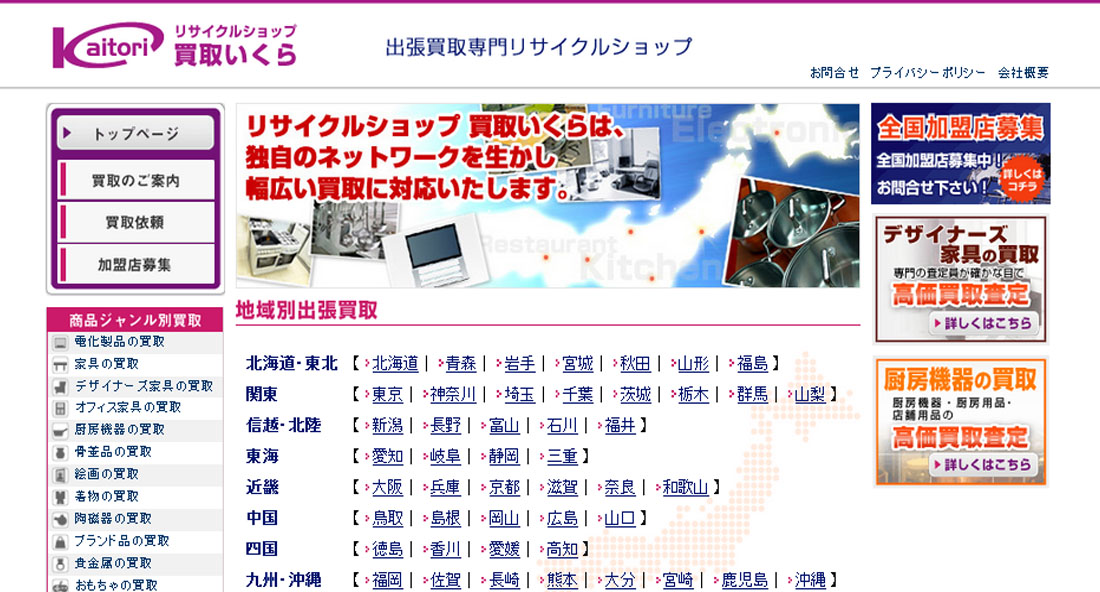This screenshot has width=1100, height=592.
Task: Select the 東京 prefecture link
Action: coord(387,394)
